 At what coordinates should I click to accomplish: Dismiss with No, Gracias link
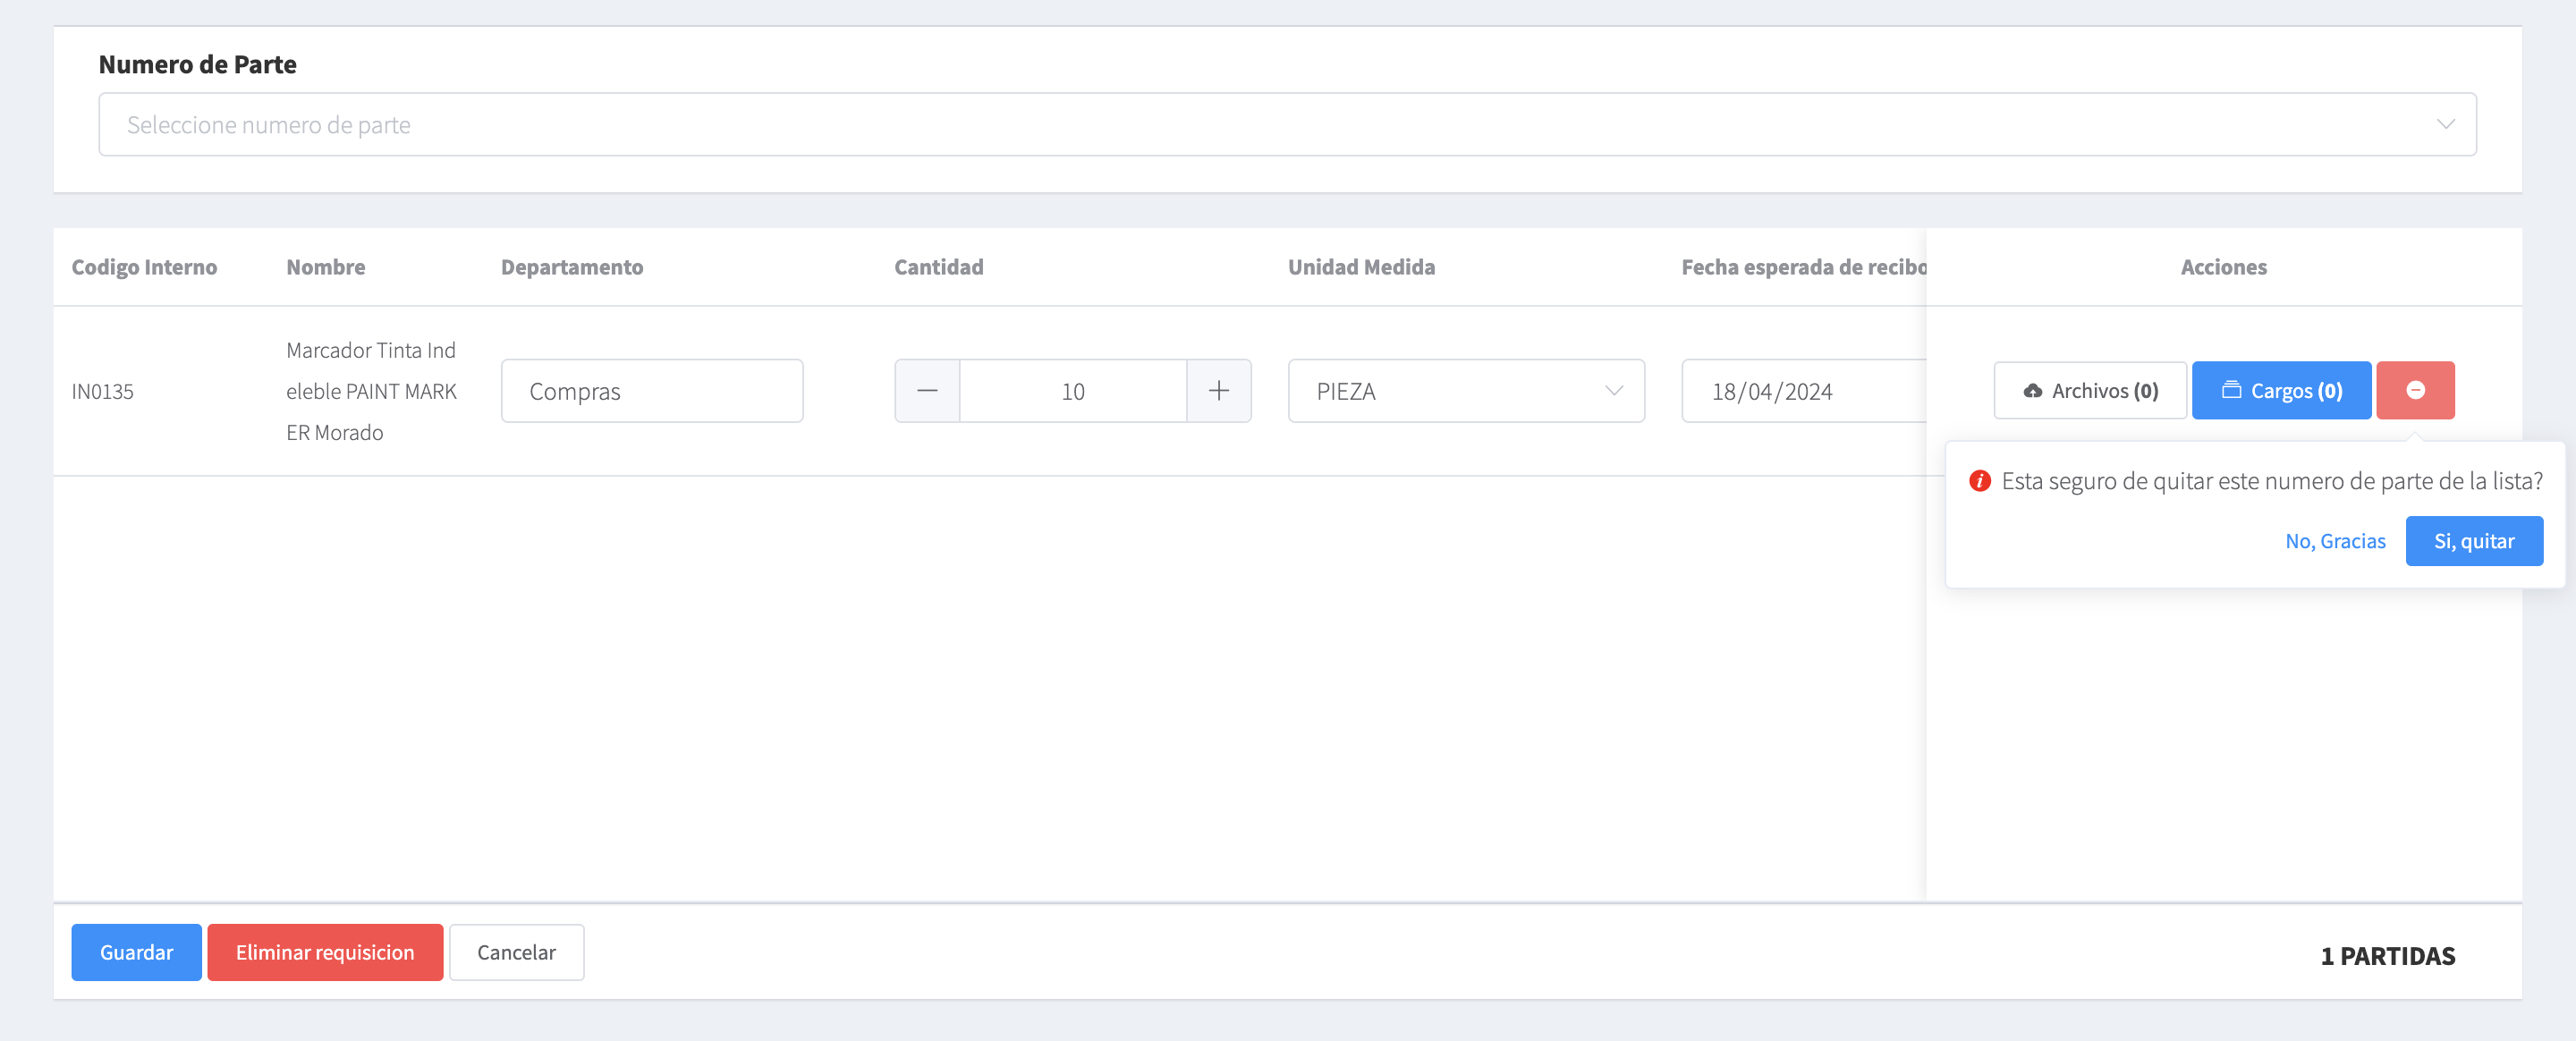[x=2335, y=541]
